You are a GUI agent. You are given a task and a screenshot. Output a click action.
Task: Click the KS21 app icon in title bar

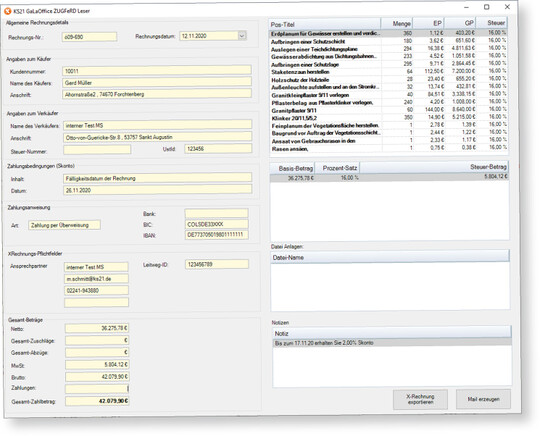pyautogui.click(x=8, y=11)
